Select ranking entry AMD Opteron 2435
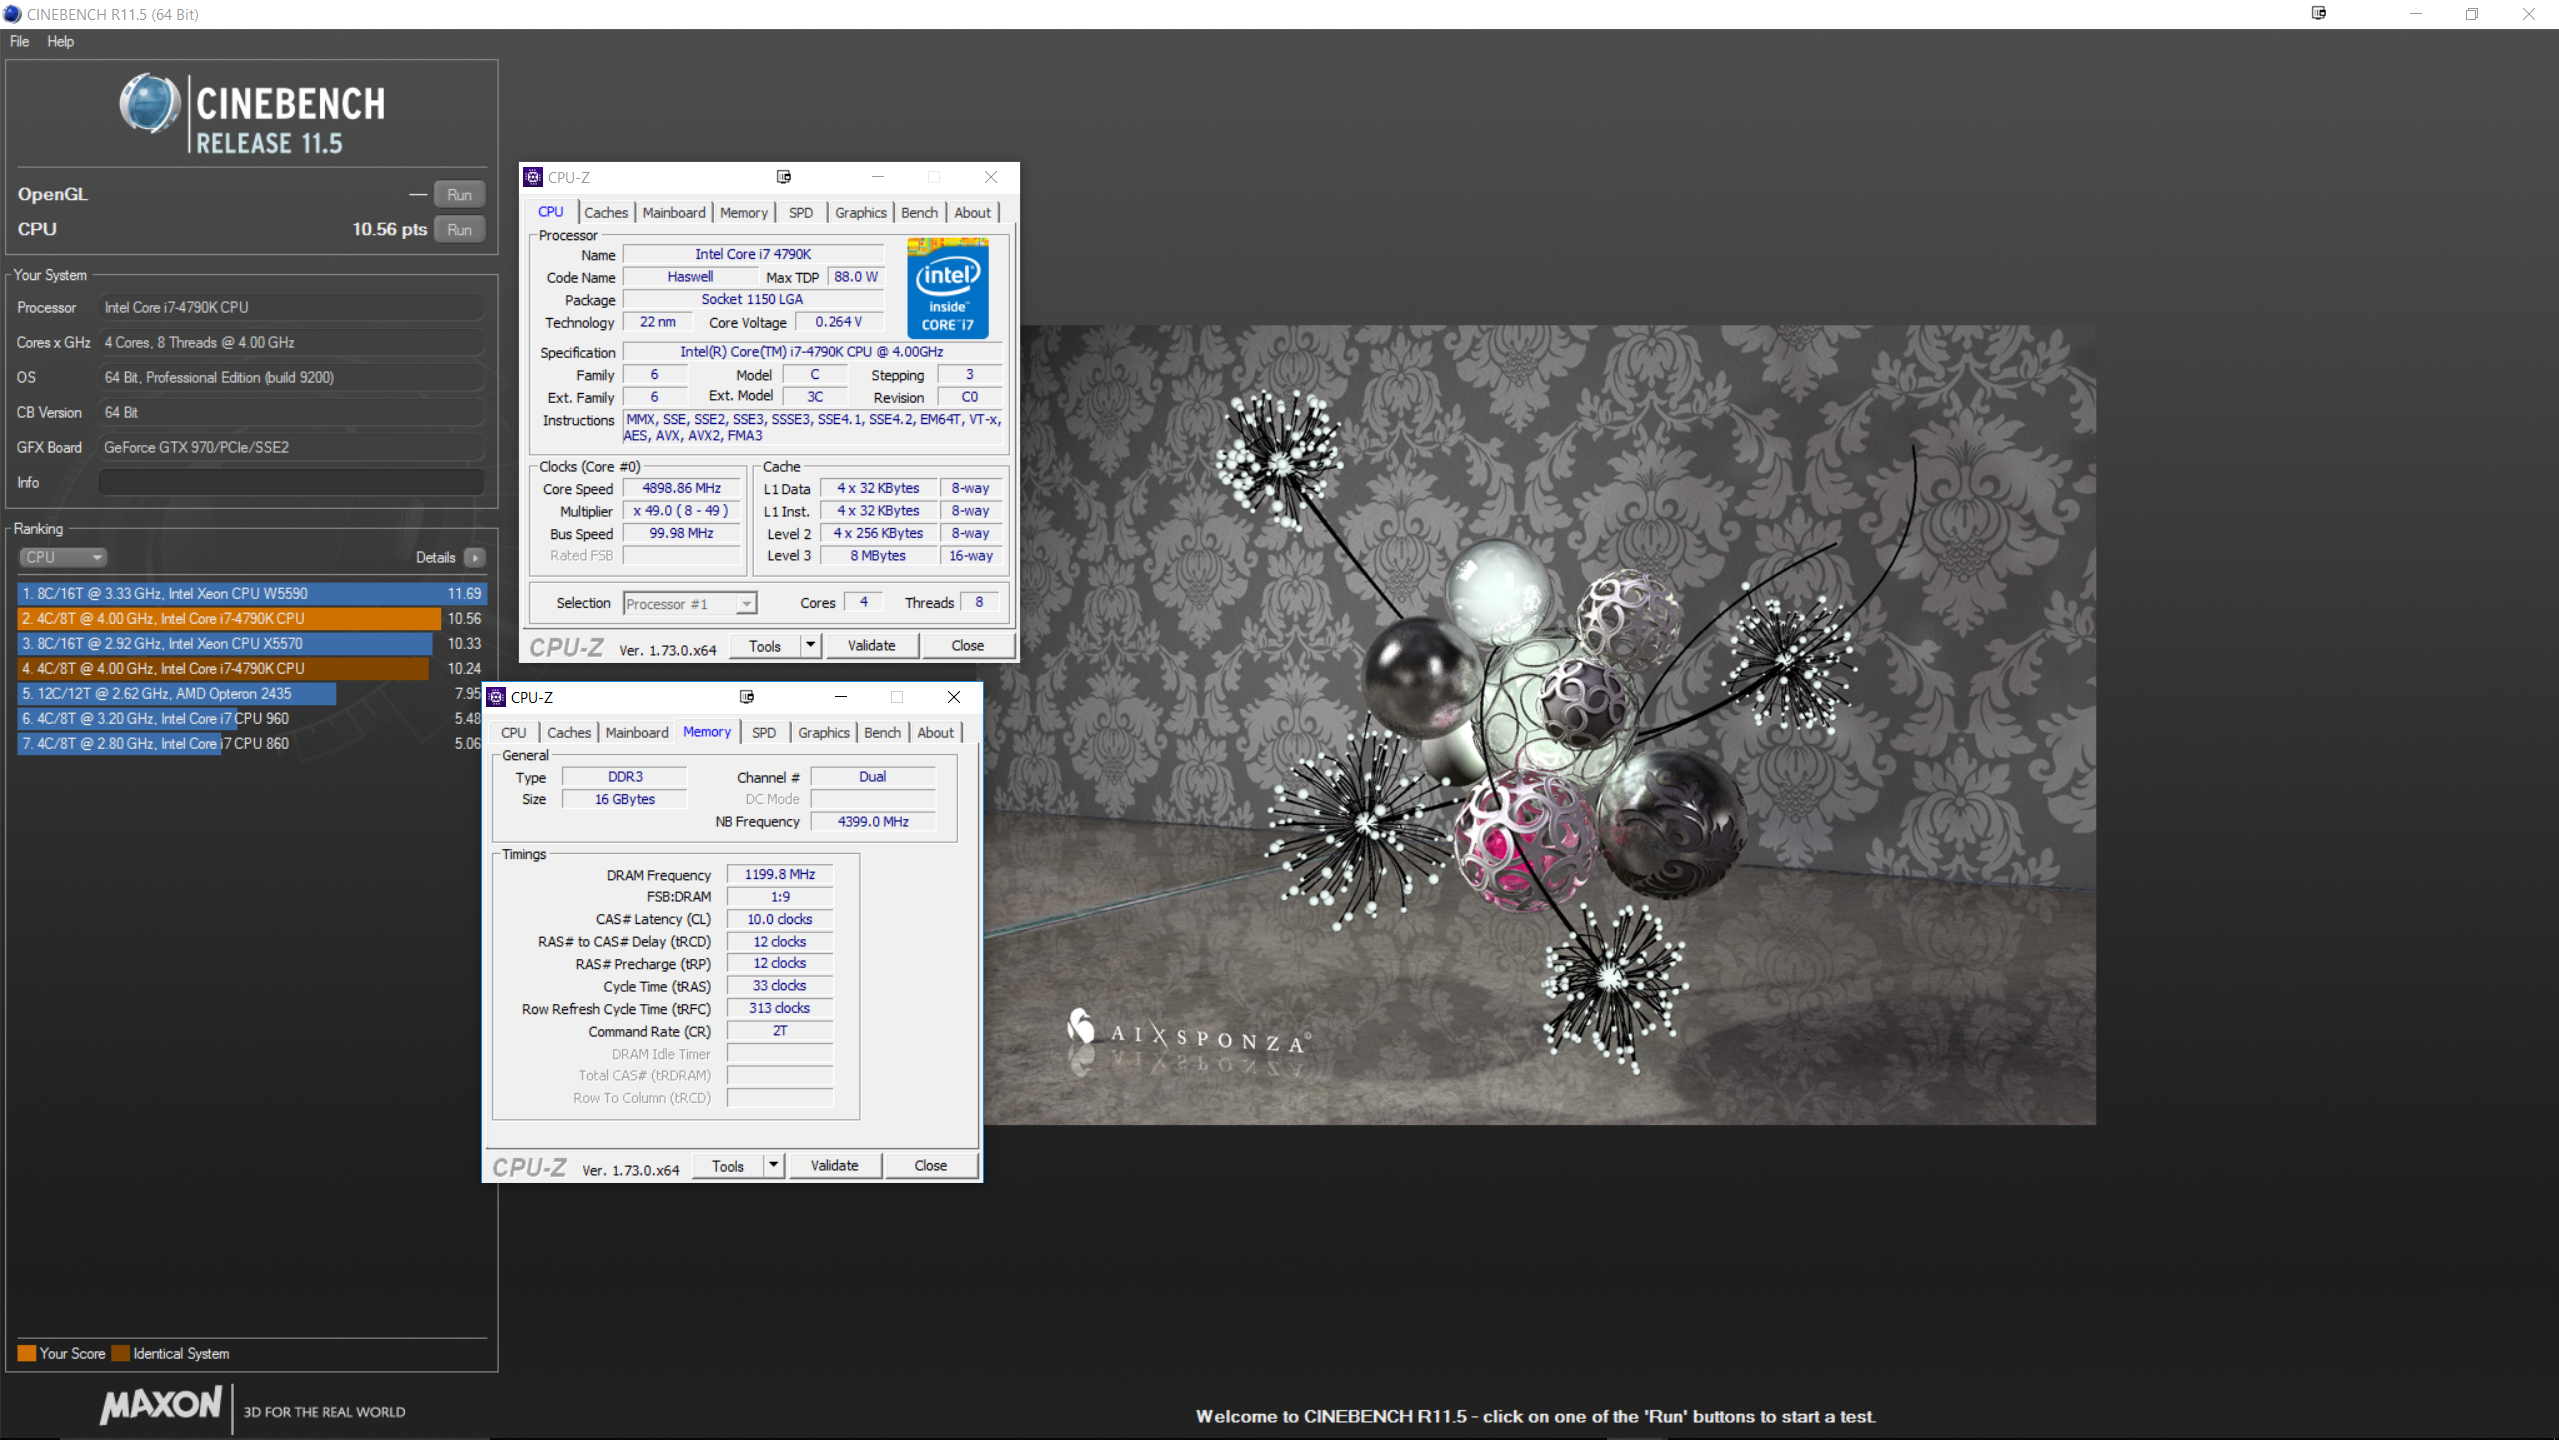Viewport: 2559px width, 1440px height. [x=251, y=693]
